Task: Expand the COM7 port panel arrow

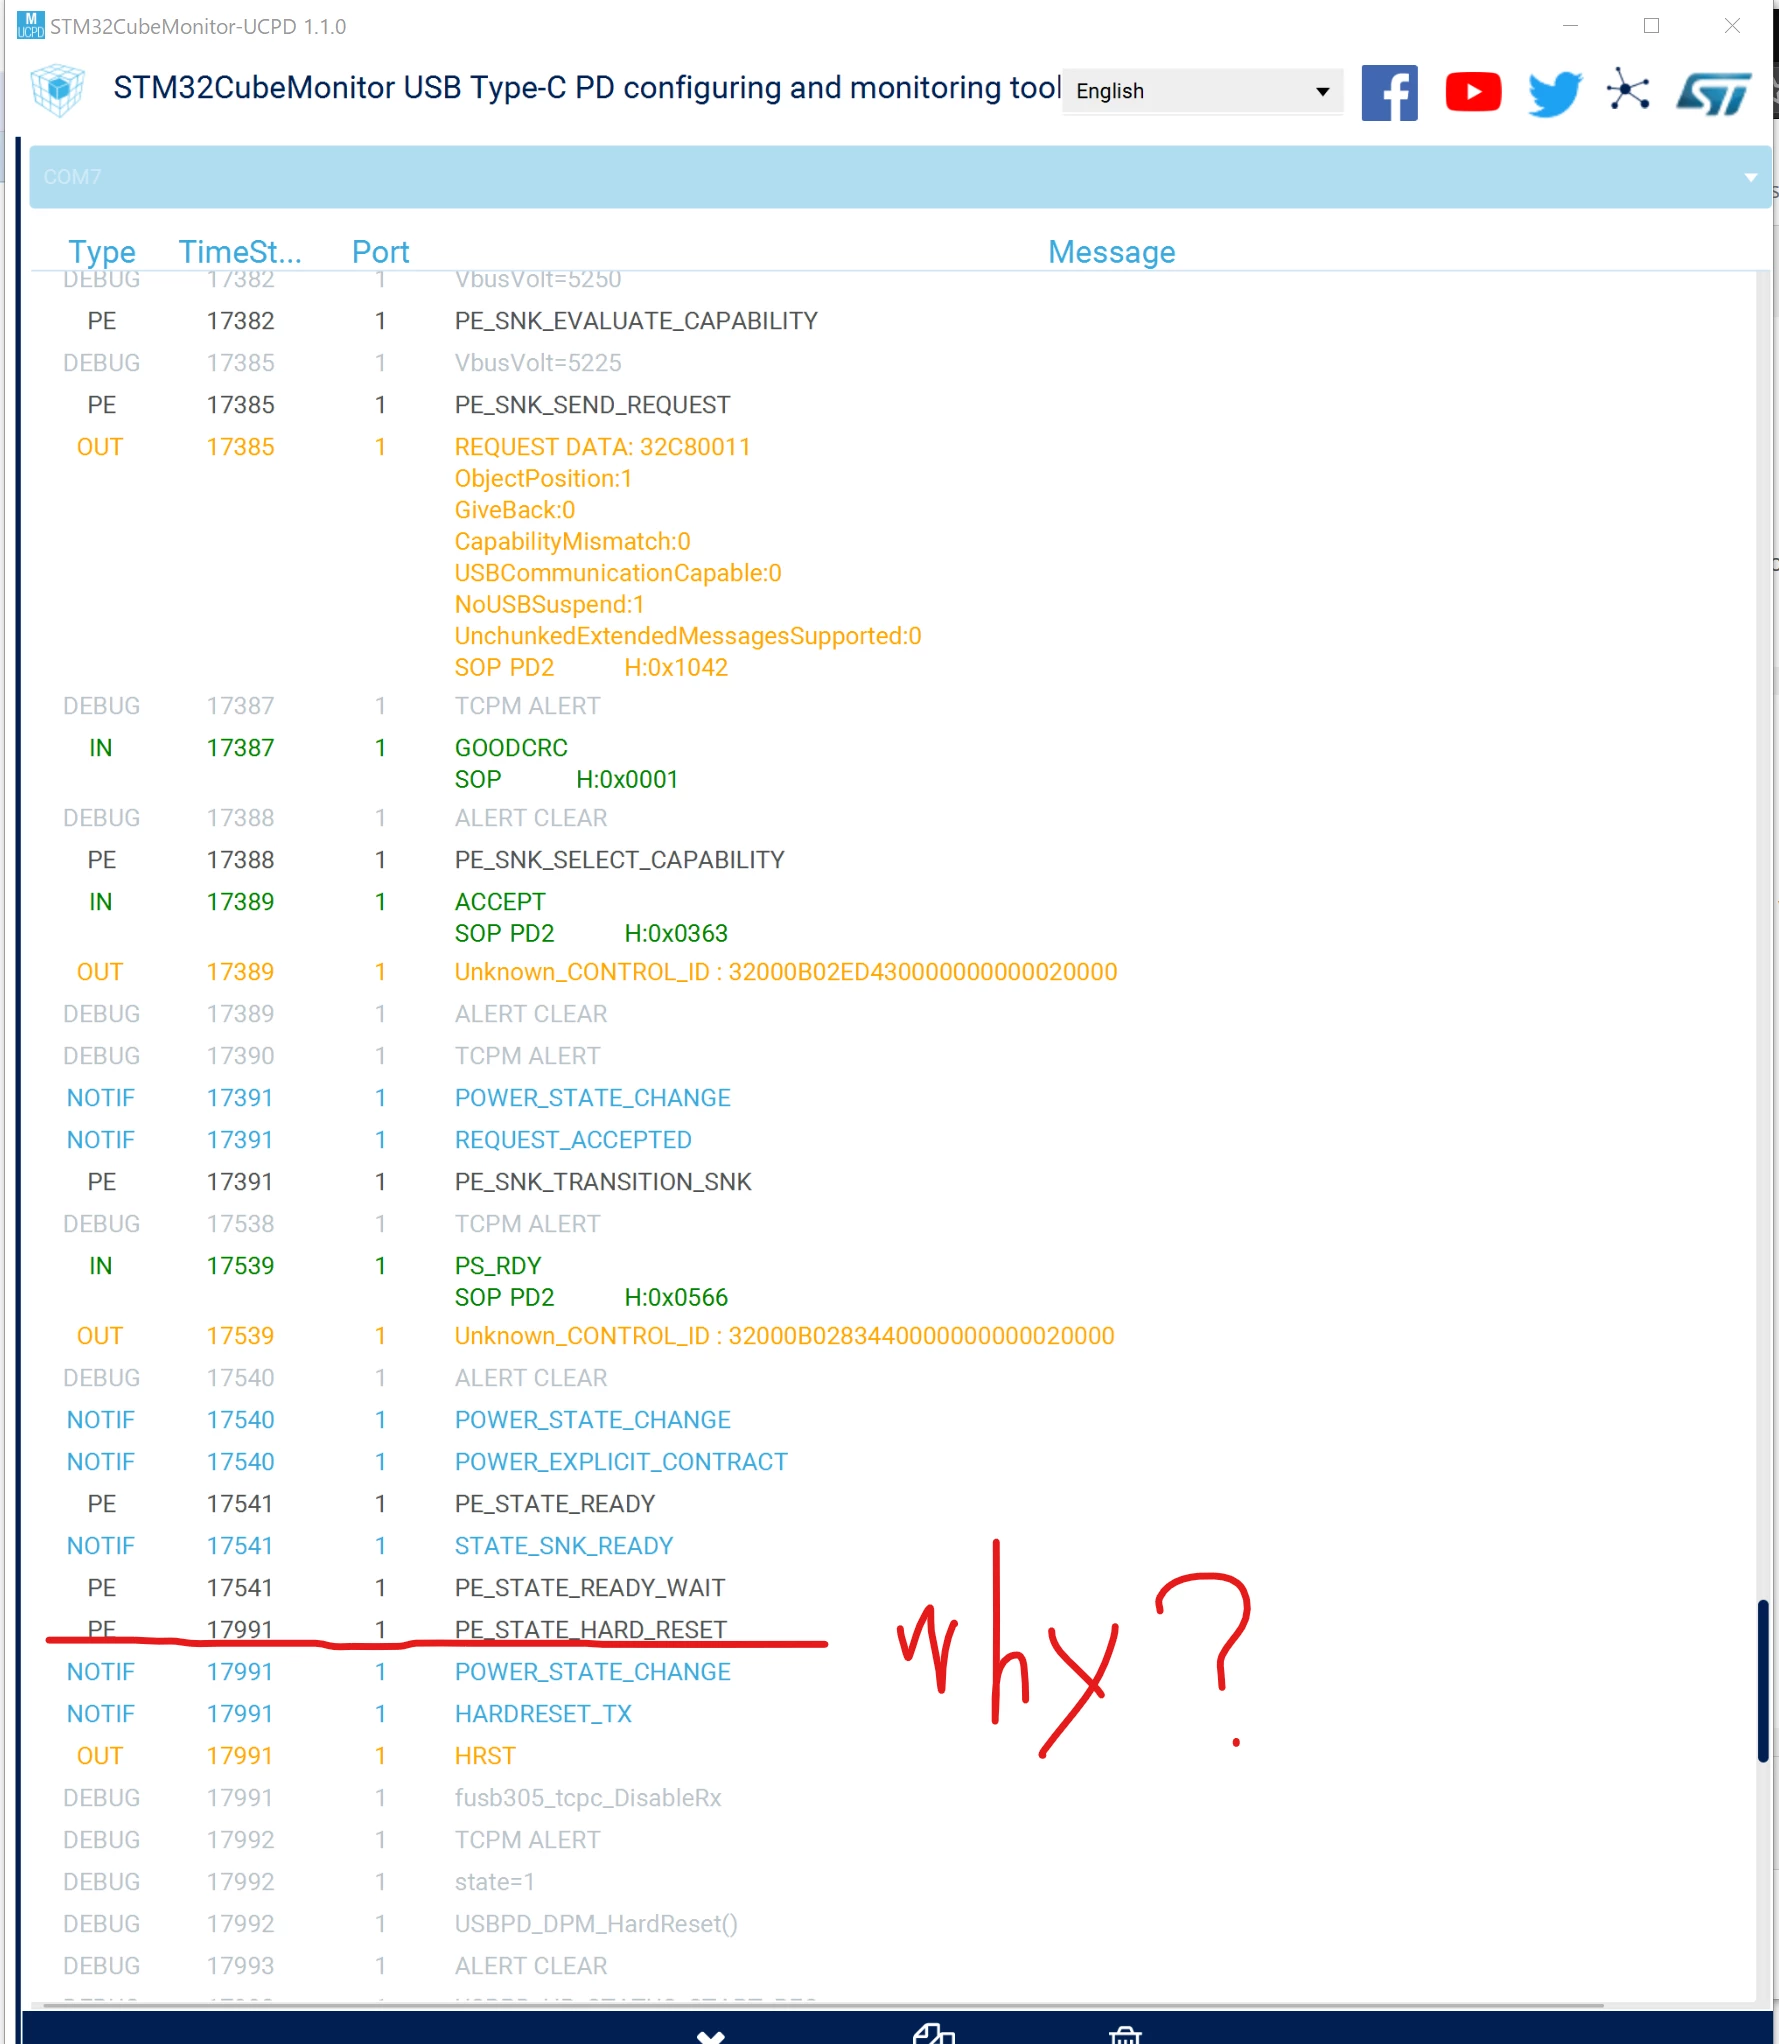Action: point(1750,177)
